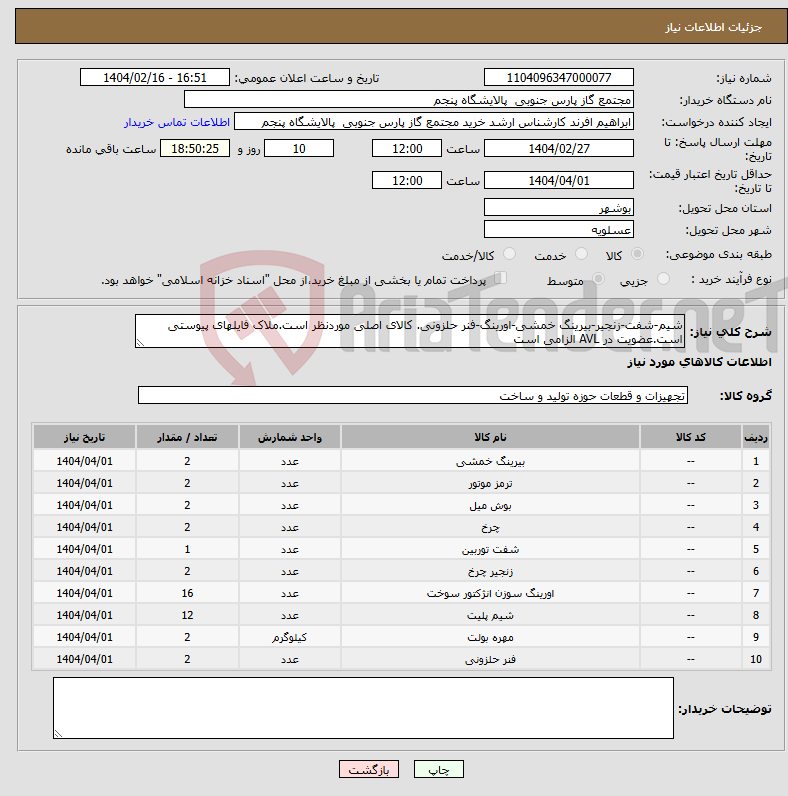Click the تاریخ نیاز column header
The height and width of the screenshot is (796, 788).
84,437
